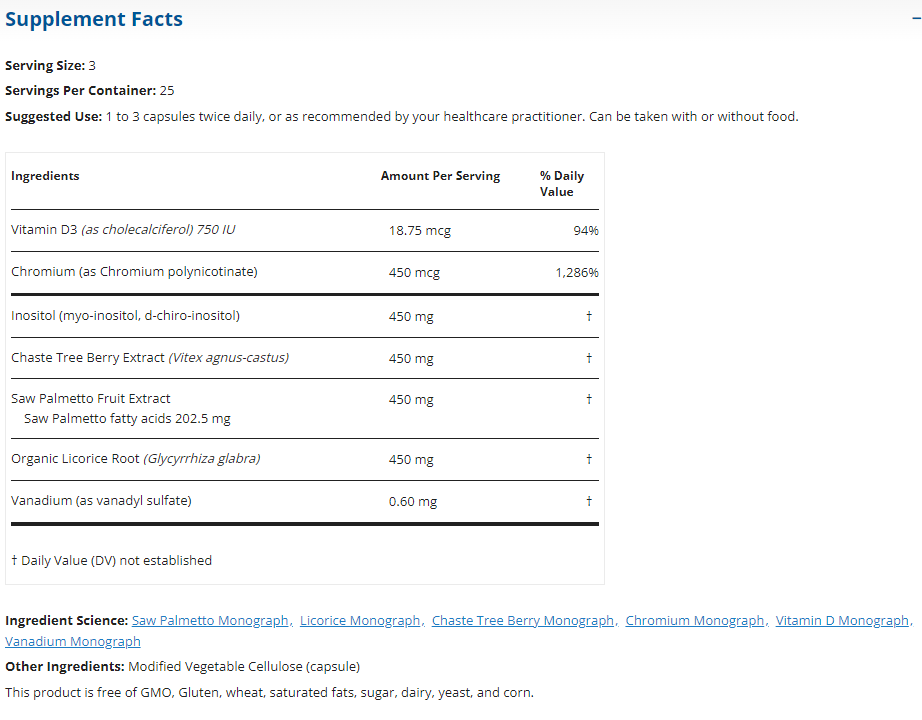
Task: Collapse the Supplement Facts section minus icon
Action: pos(916,19)
